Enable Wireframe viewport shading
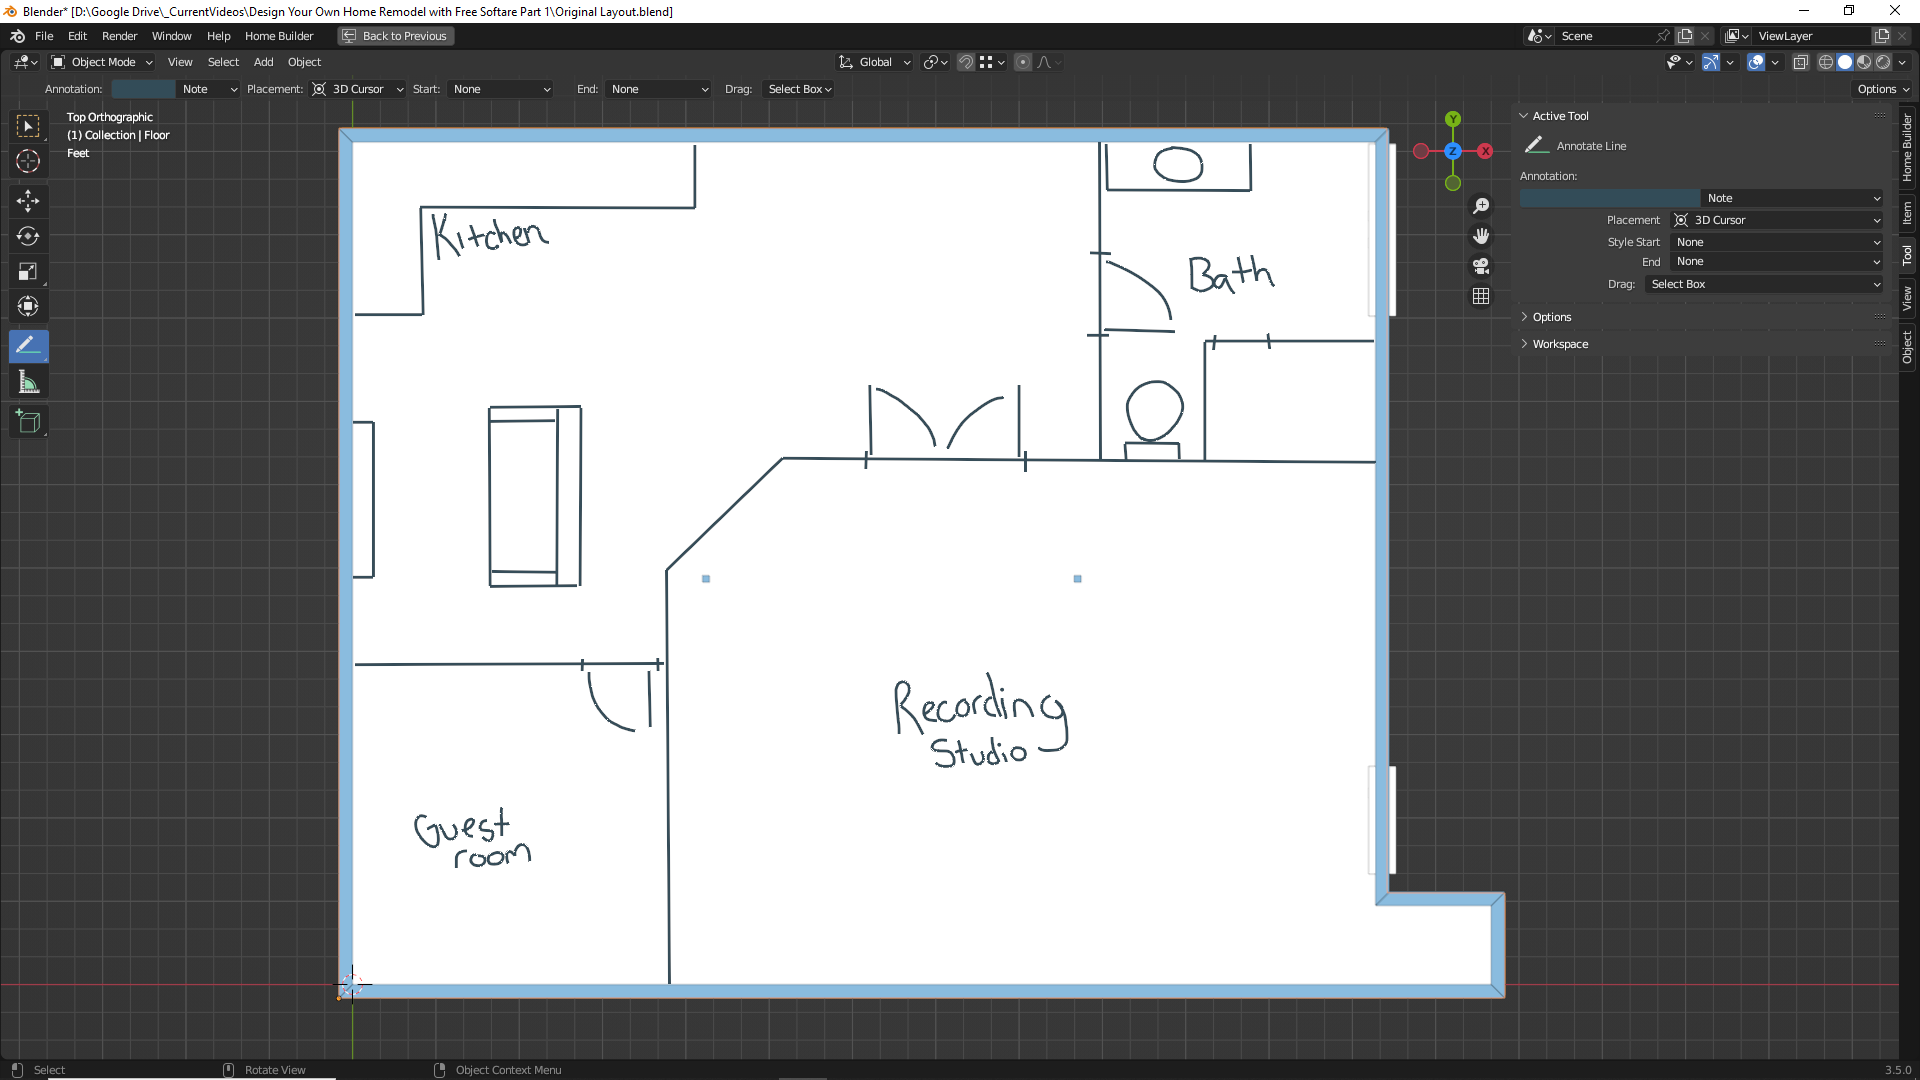 (1826, 61)
